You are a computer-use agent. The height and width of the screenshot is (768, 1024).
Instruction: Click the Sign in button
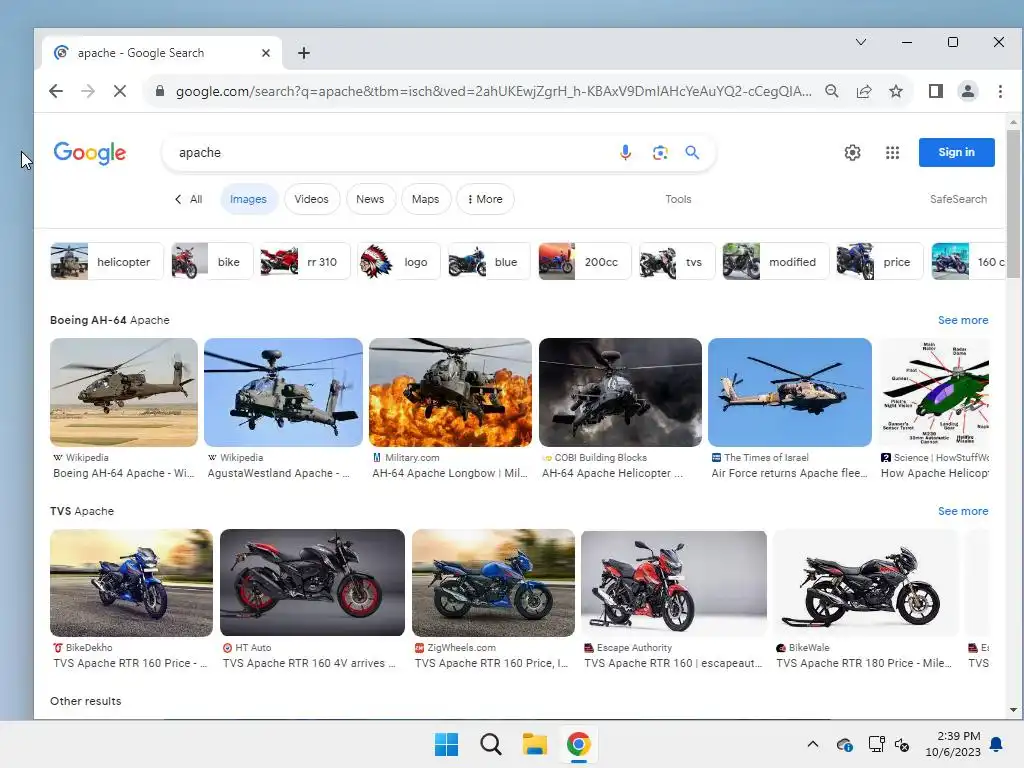(957, 152)
